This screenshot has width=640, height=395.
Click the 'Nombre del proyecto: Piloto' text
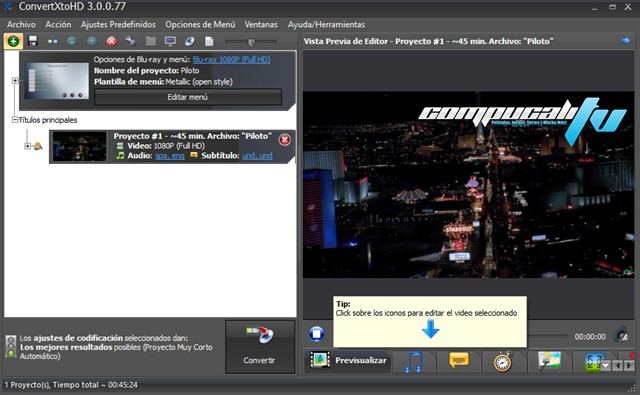[147, 71]
